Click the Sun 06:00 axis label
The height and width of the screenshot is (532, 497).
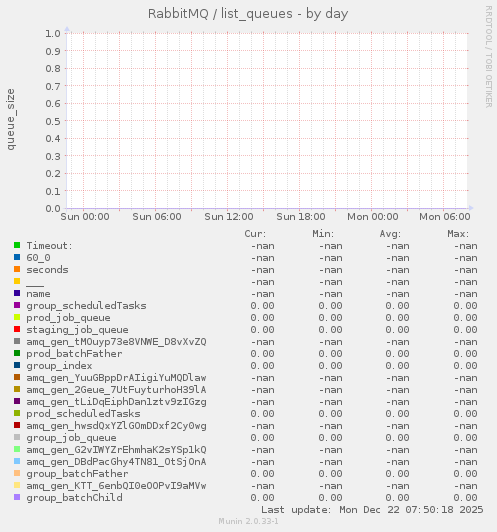pyautogui.click(x=157, y=217)
